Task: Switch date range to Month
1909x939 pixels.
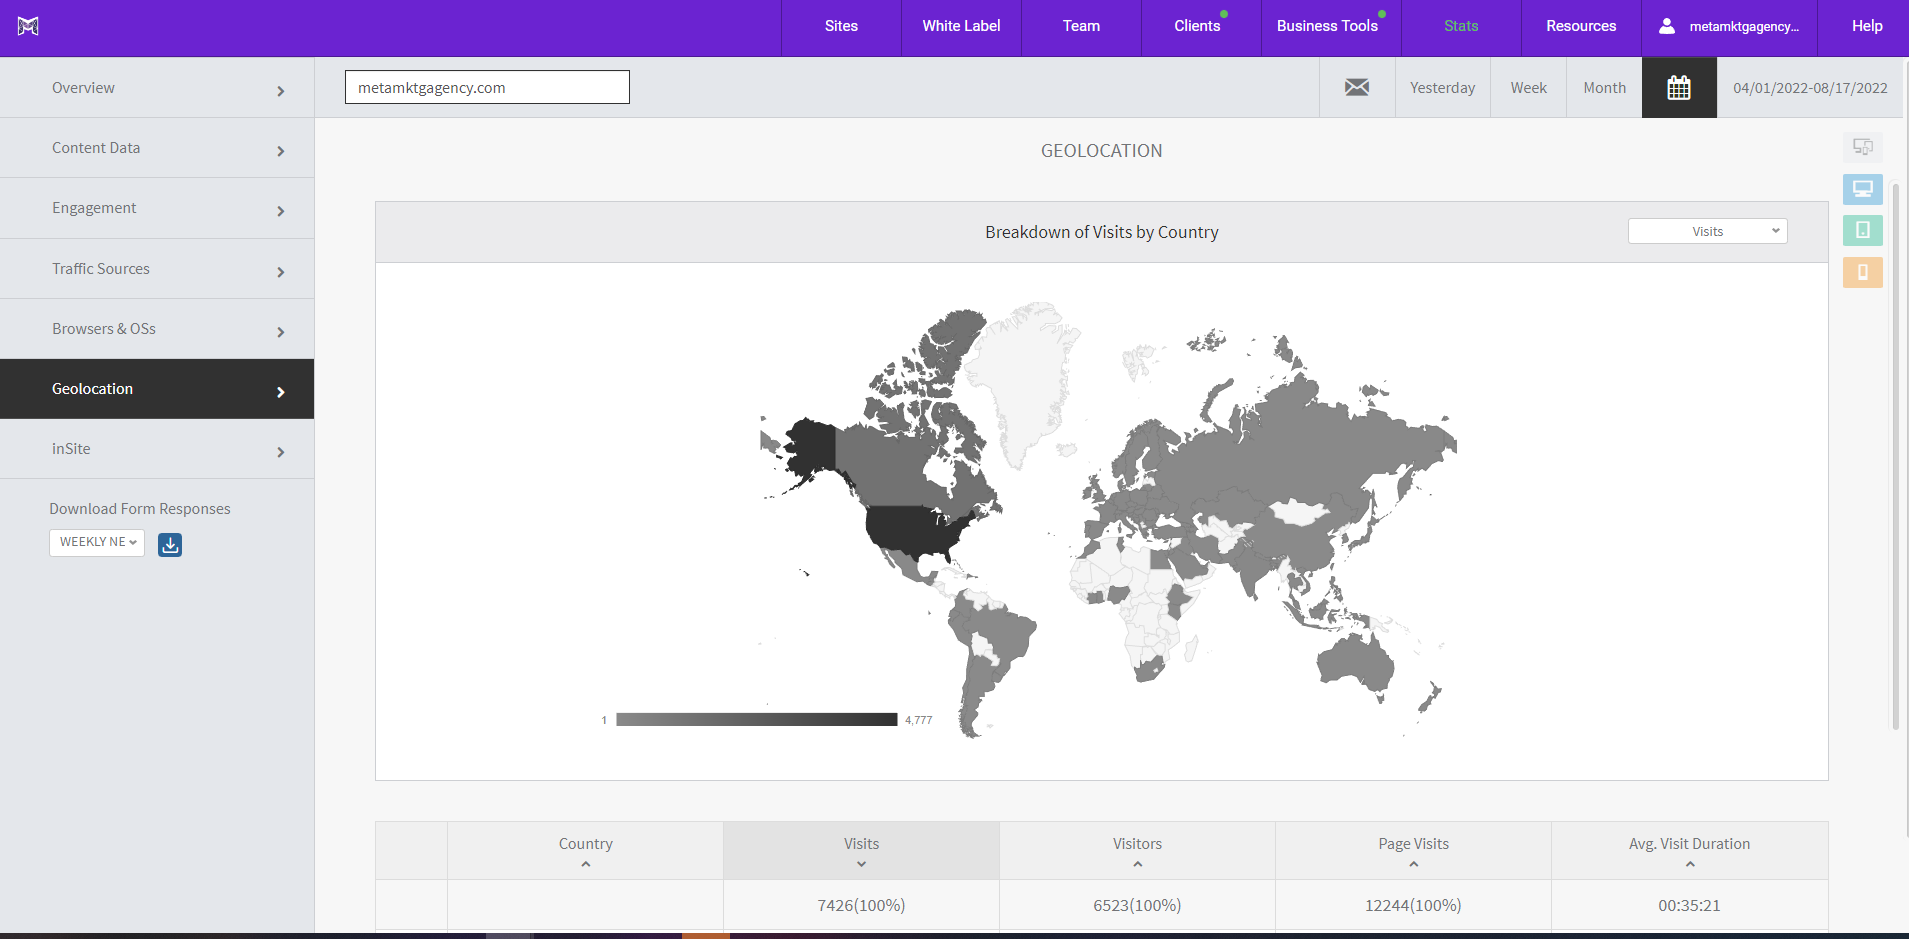Action: [1604, 88]
